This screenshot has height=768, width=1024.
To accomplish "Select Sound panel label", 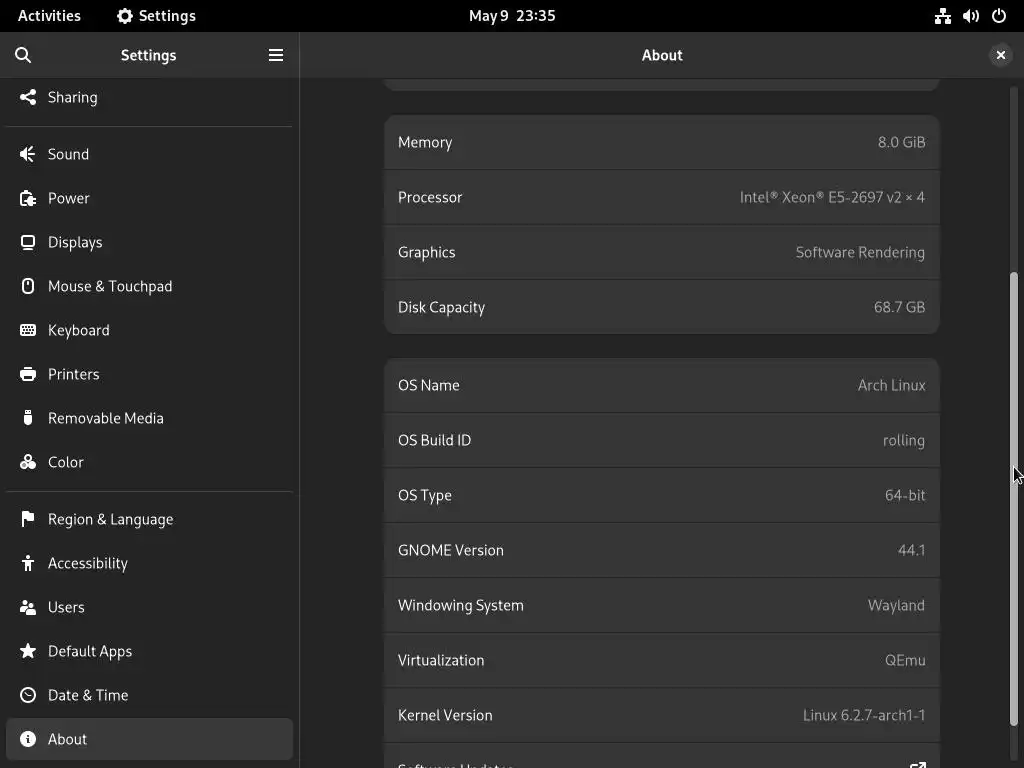I will click(68, 154).
